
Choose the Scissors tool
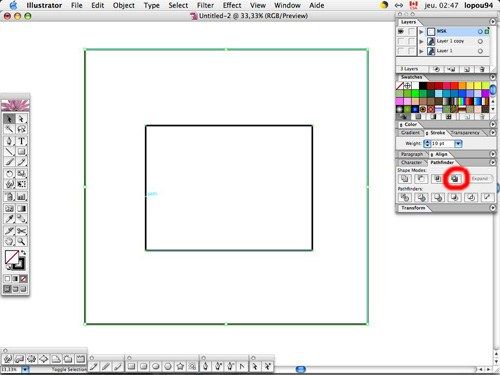[22, 231]
